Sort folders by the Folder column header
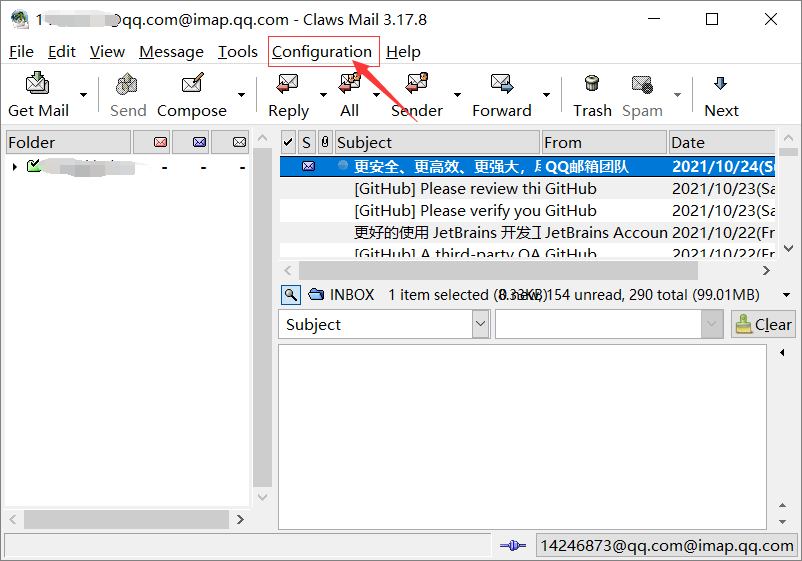The image size is (802, 561). tap(69, 142)
